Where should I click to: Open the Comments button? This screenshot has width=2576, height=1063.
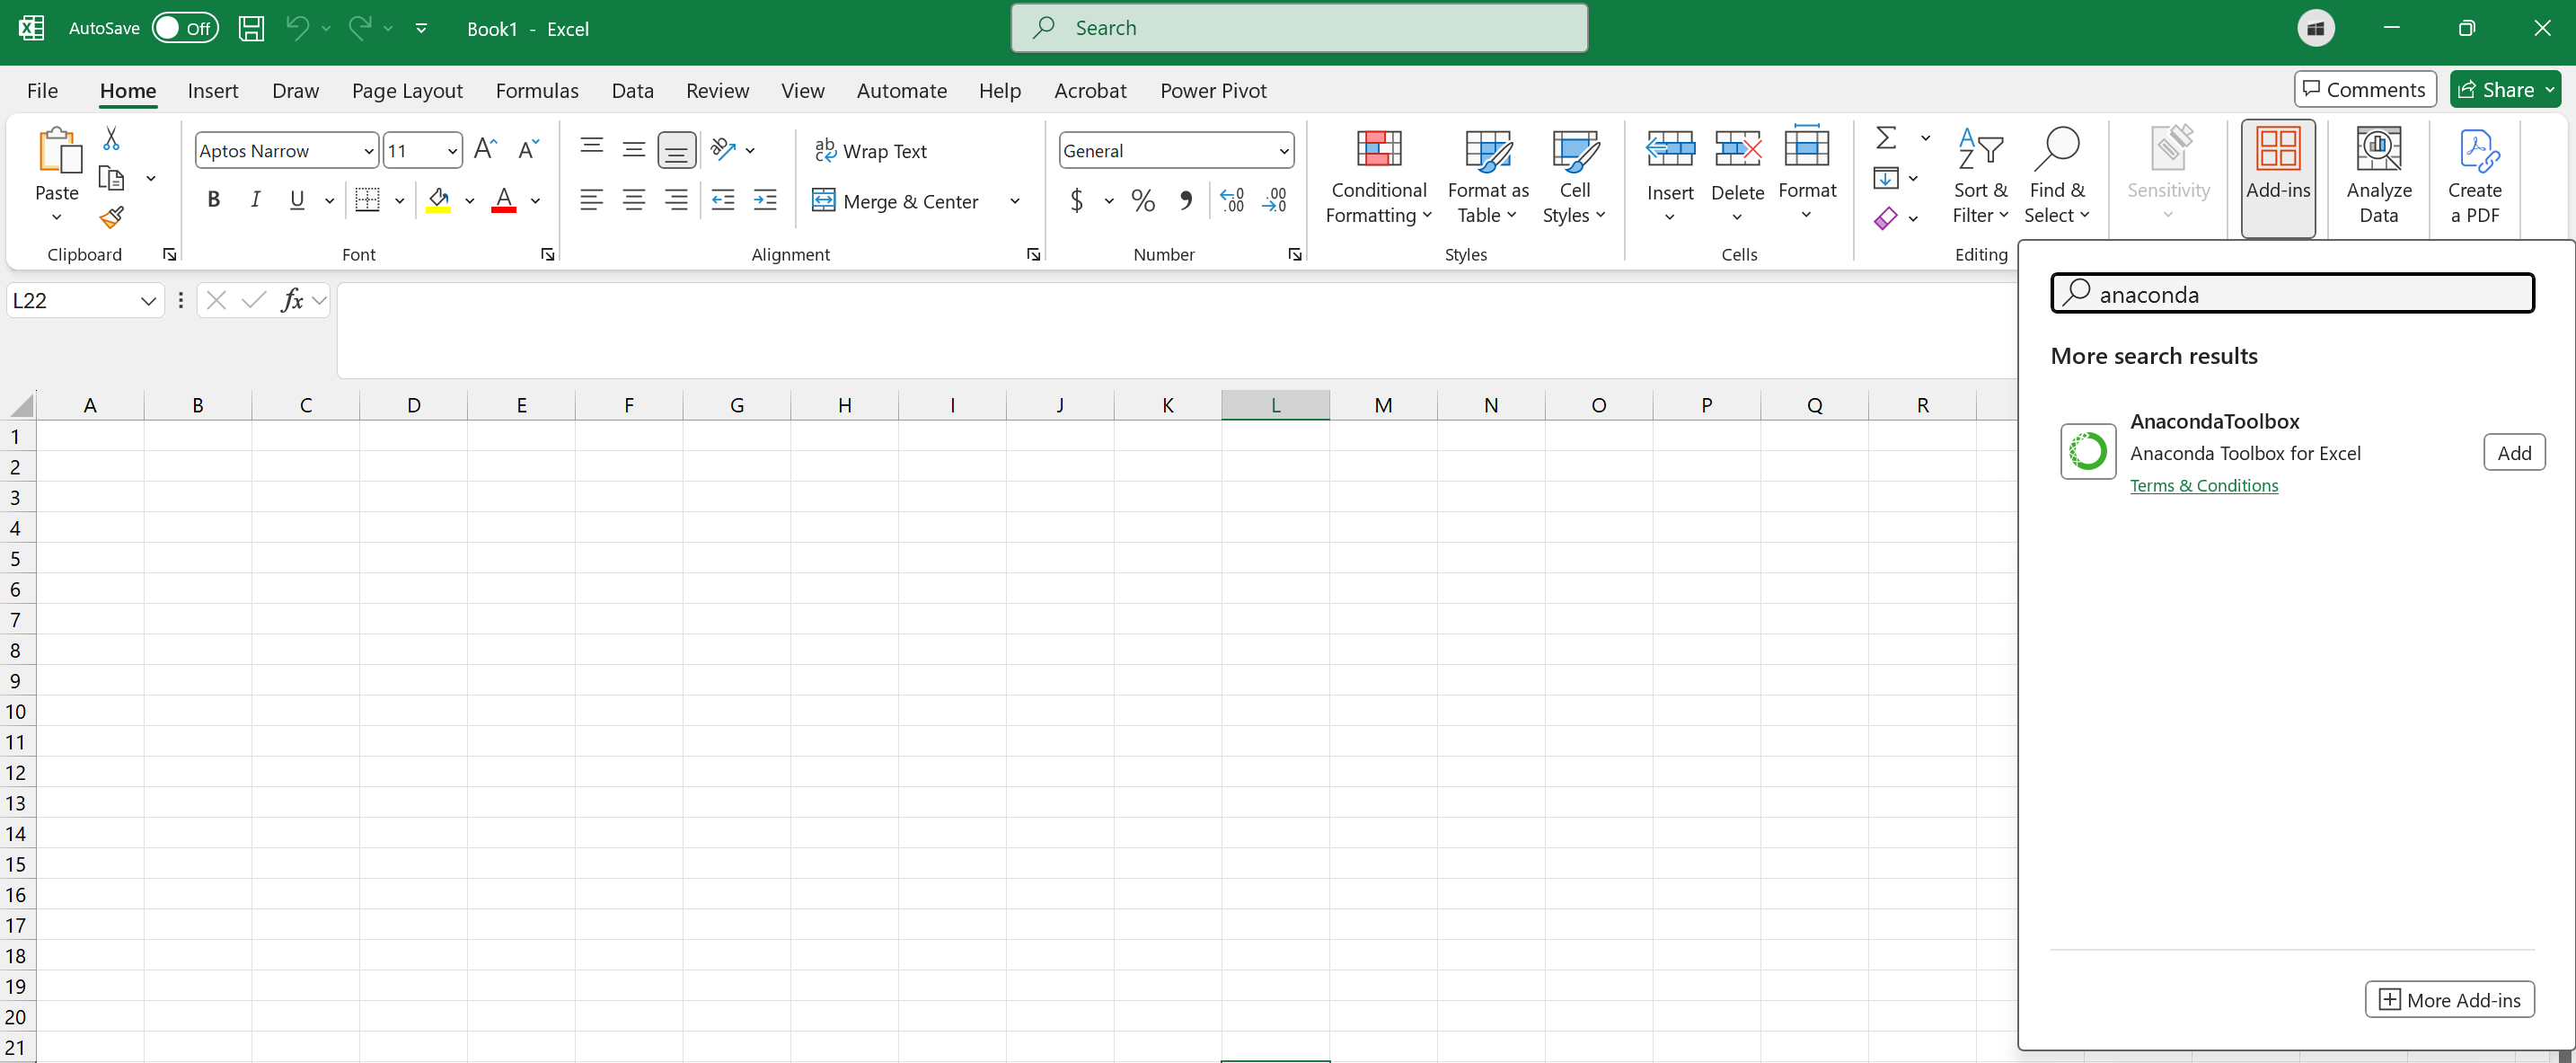coord(2365,90)
